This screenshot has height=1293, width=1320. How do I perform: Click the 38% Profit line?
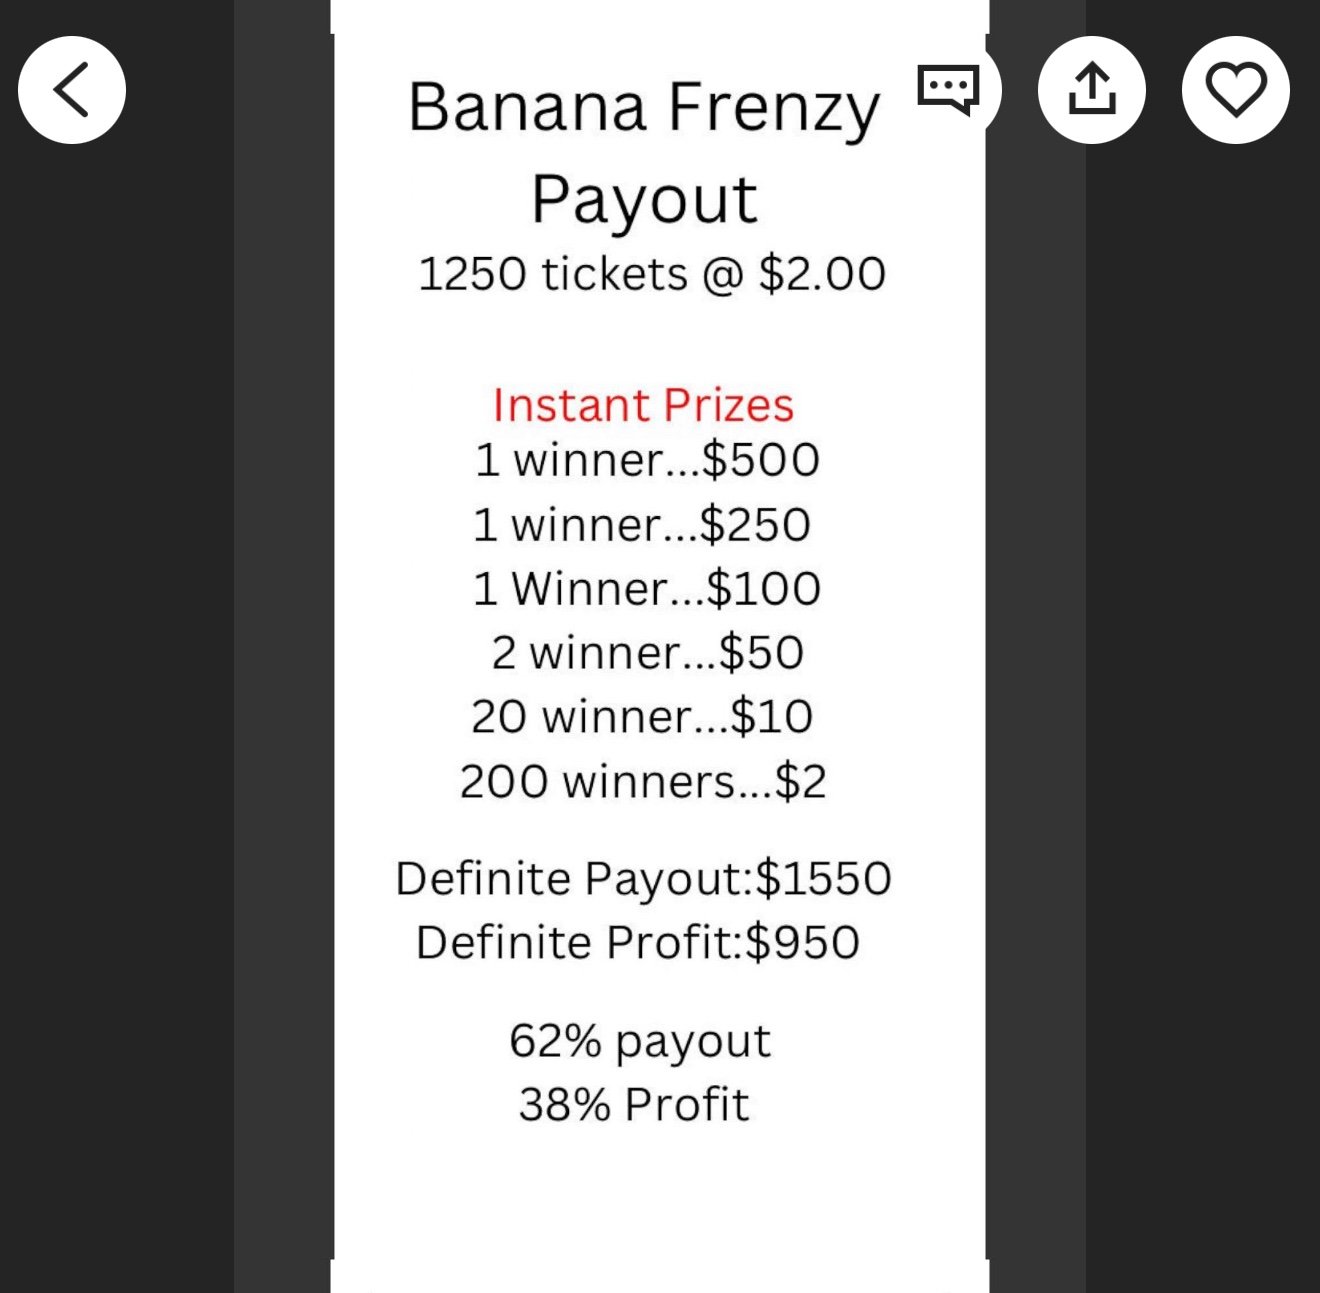[634, 1105]
